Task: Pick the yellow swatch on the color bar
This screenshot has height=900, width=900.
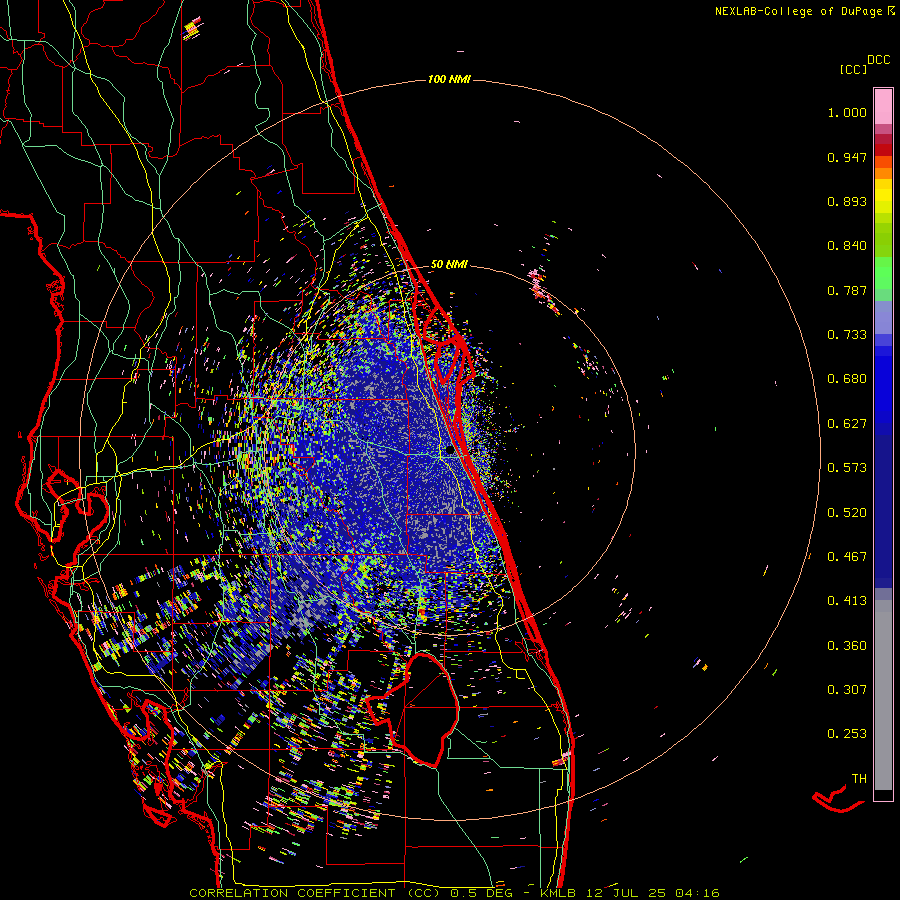Action: coord(883,196)
